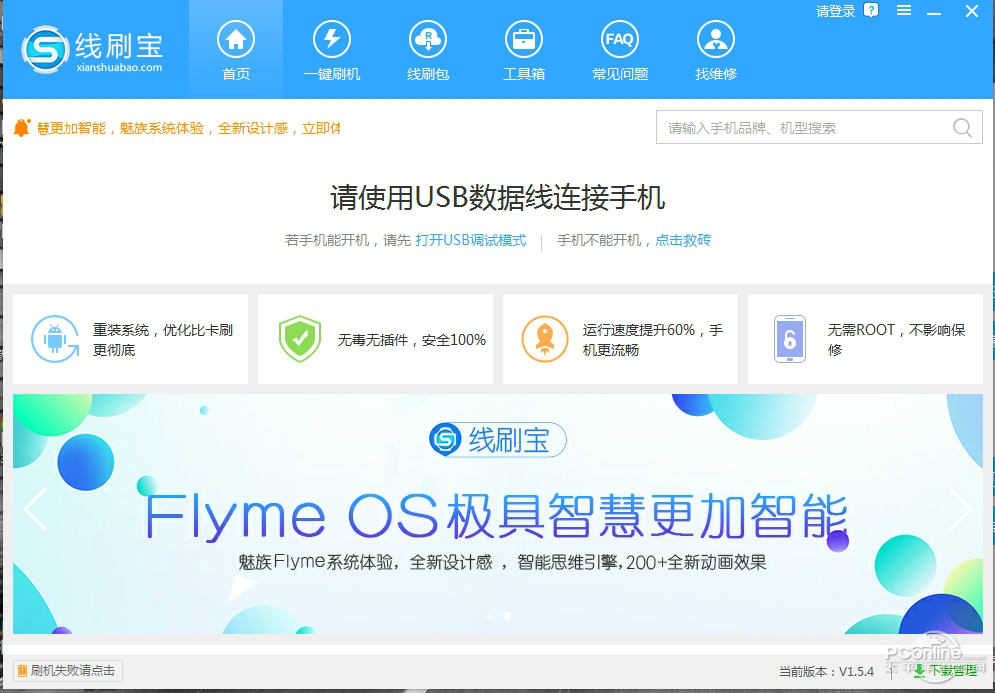Open the hamburger menu icon
The image size is (995, 693).
pos(904,11)
